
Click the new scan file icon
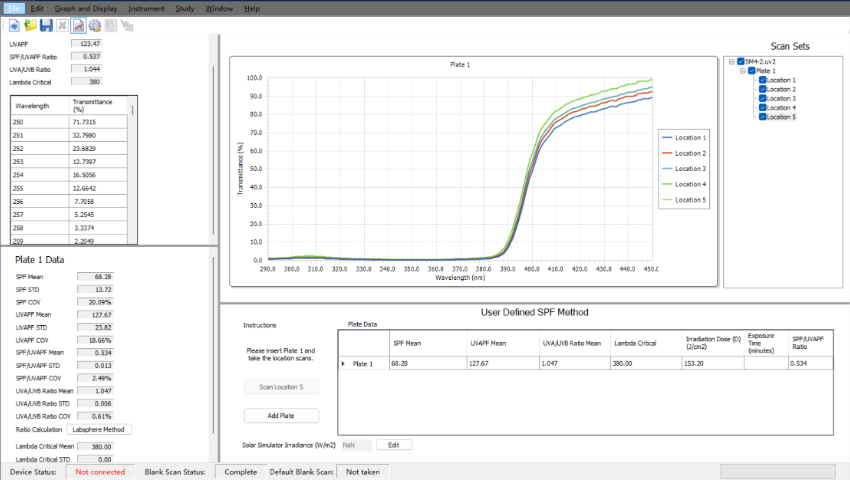pos(14,25)
